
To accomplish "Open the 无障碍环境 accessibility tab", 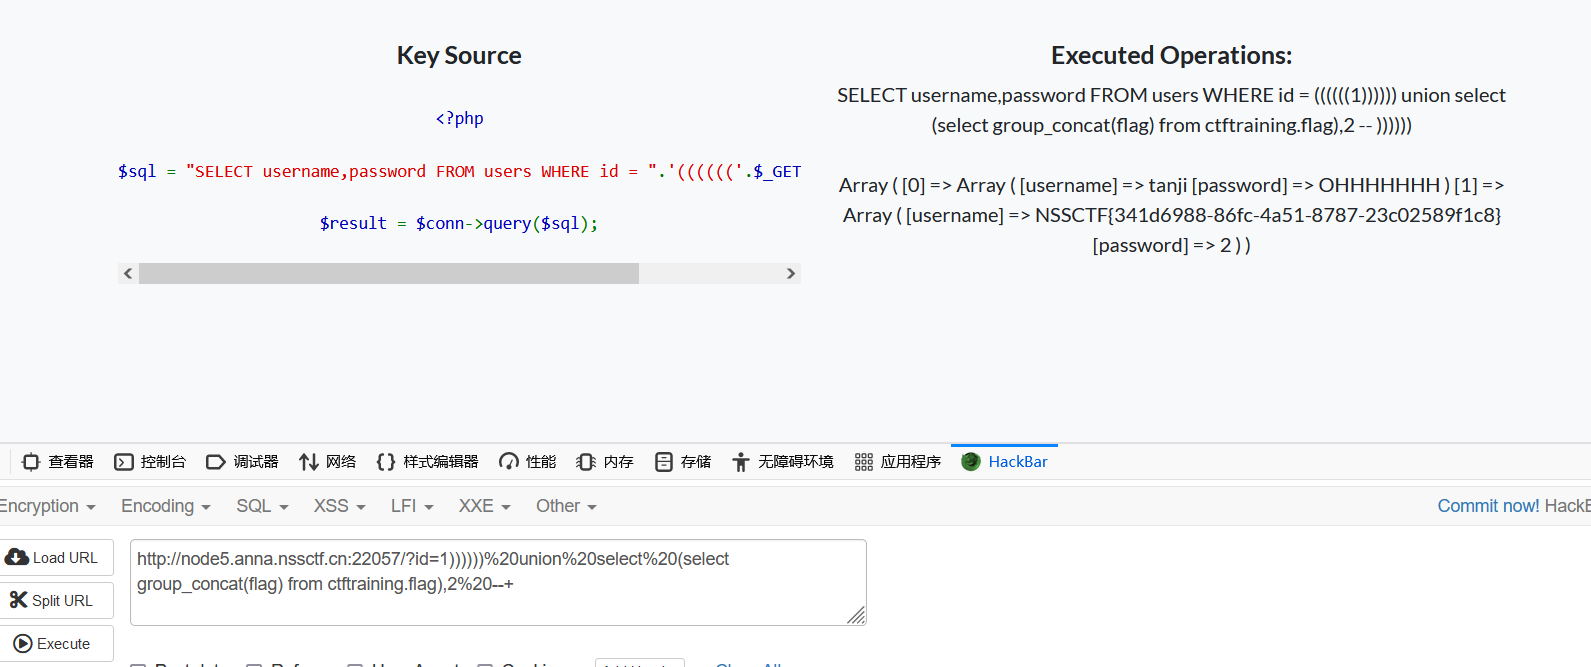I will coord(782,462).
